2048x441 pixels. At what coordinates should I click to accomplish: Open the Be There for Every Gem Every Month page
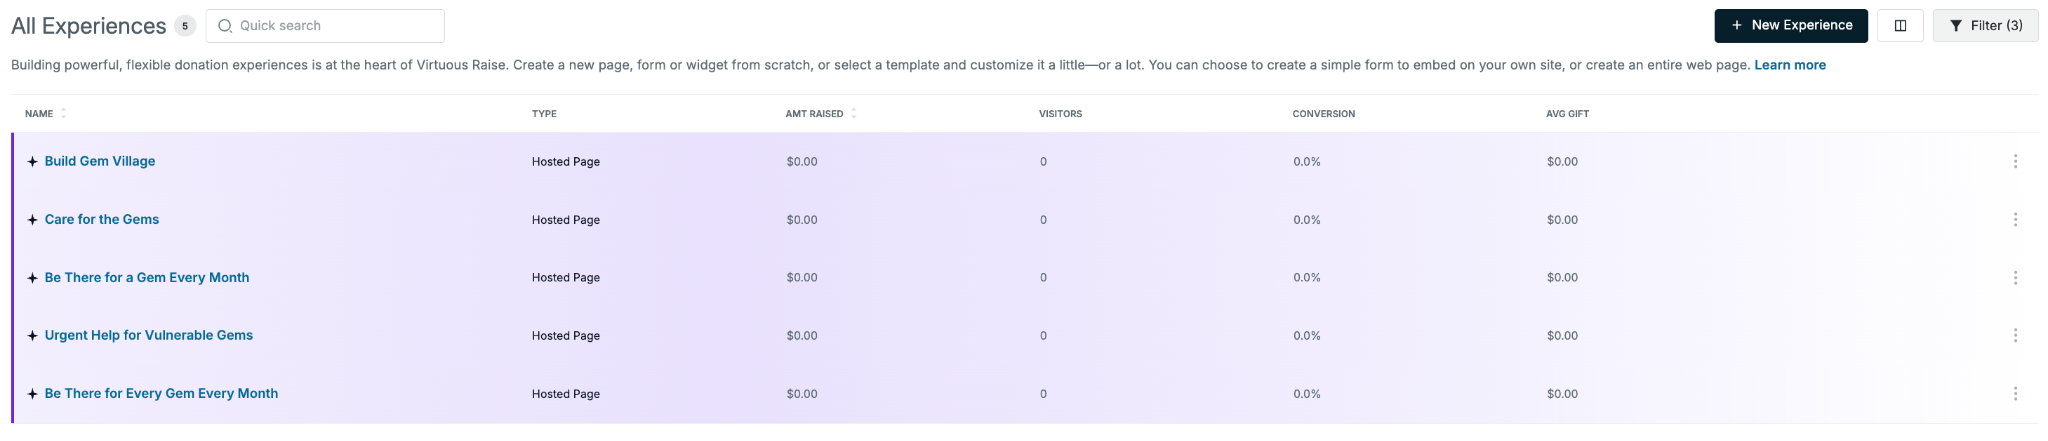pos(161,393)
